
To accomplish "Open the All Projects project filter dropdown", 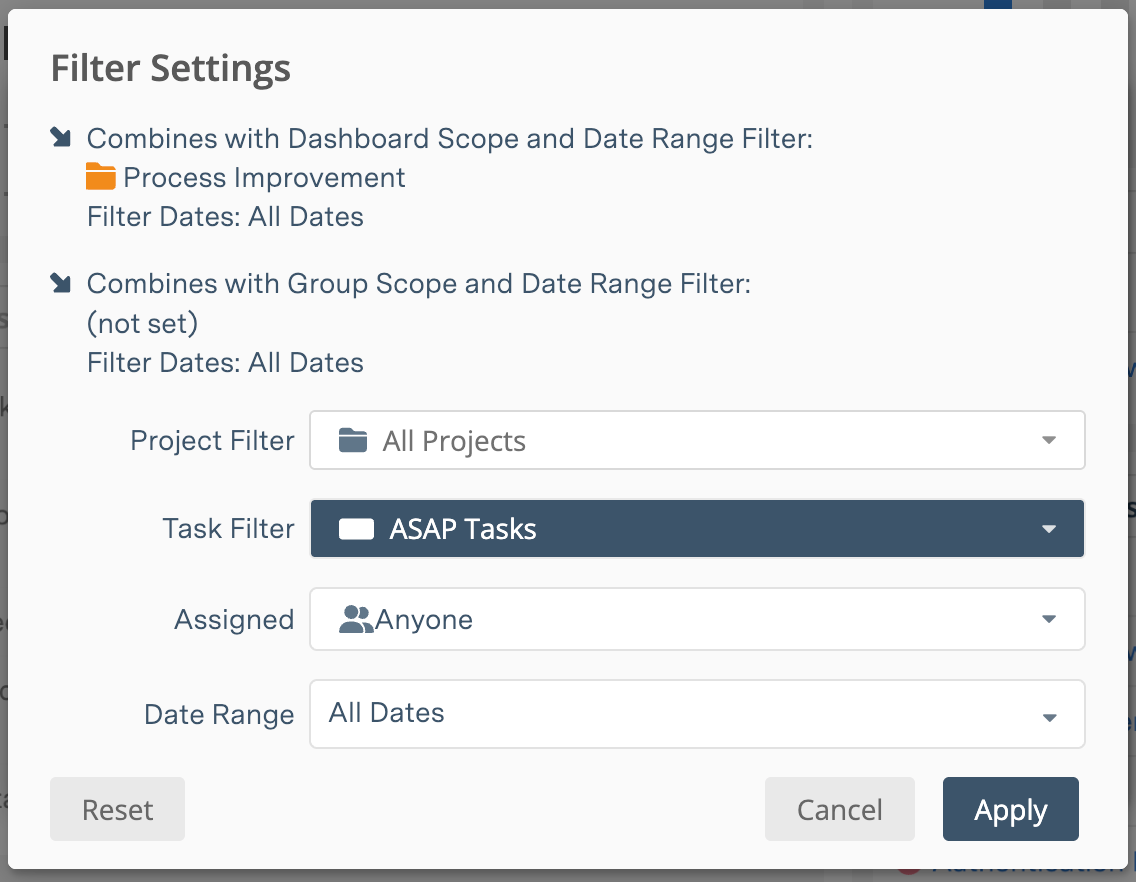I will [x=697, y=440].
